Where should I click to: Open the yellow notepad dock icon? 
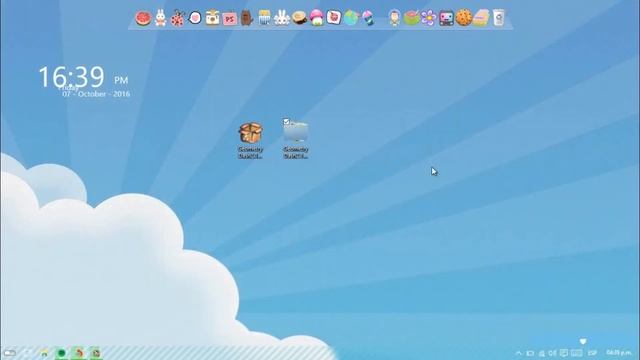[x=264, y=18]
